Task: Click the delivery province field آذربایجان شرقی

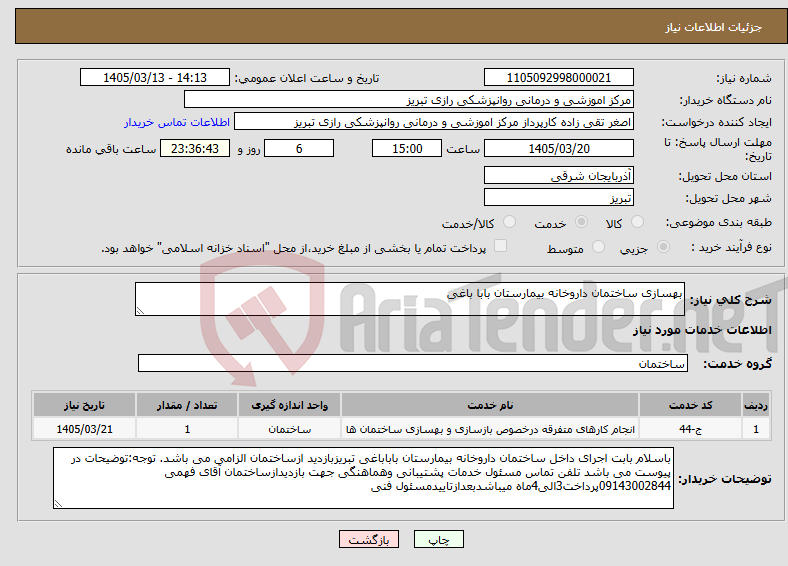Action: (x=559, y=175)
